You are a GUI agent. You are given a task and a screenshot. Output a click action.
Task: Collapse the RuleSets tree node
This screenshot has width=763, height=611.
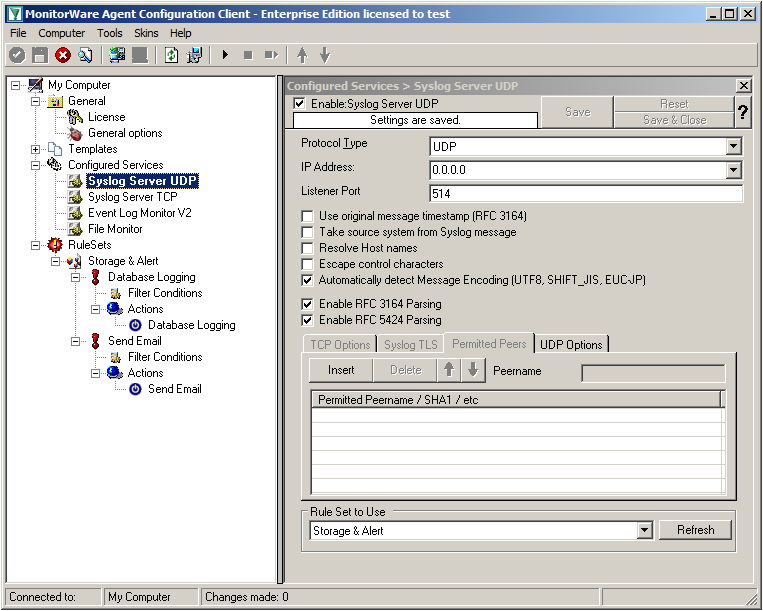(x=36, y=245)
